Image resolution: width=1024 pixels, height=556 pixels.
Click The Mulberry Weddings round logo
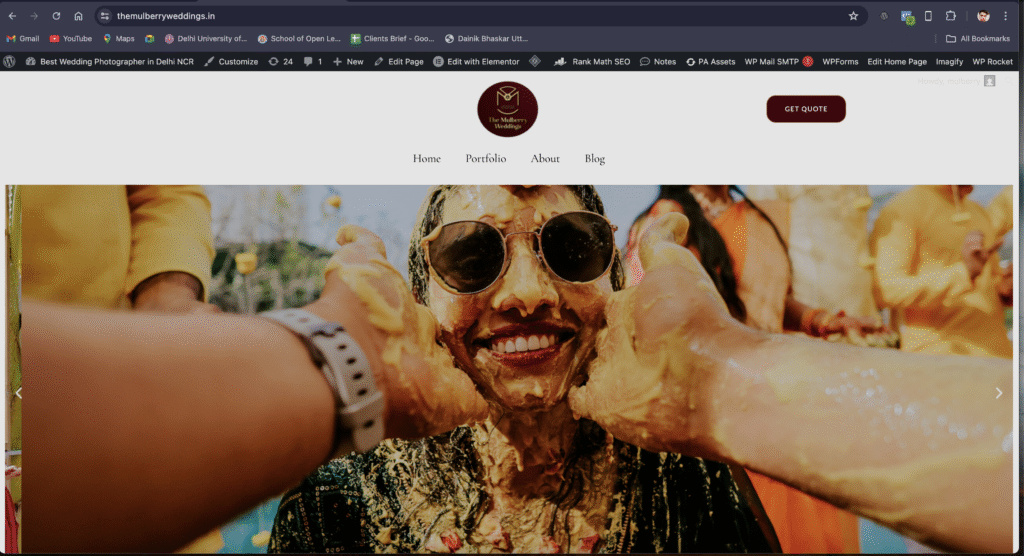507,109
